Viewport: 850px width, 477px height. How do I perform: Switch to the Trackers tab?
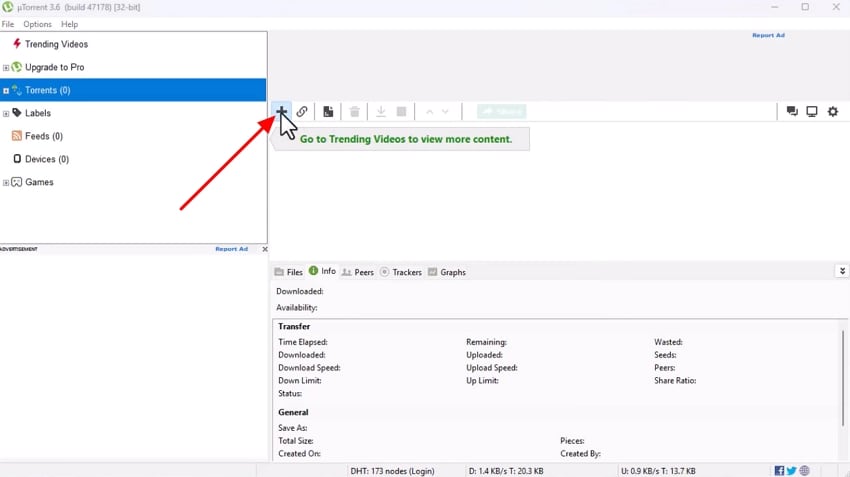(x=401, y=272)
